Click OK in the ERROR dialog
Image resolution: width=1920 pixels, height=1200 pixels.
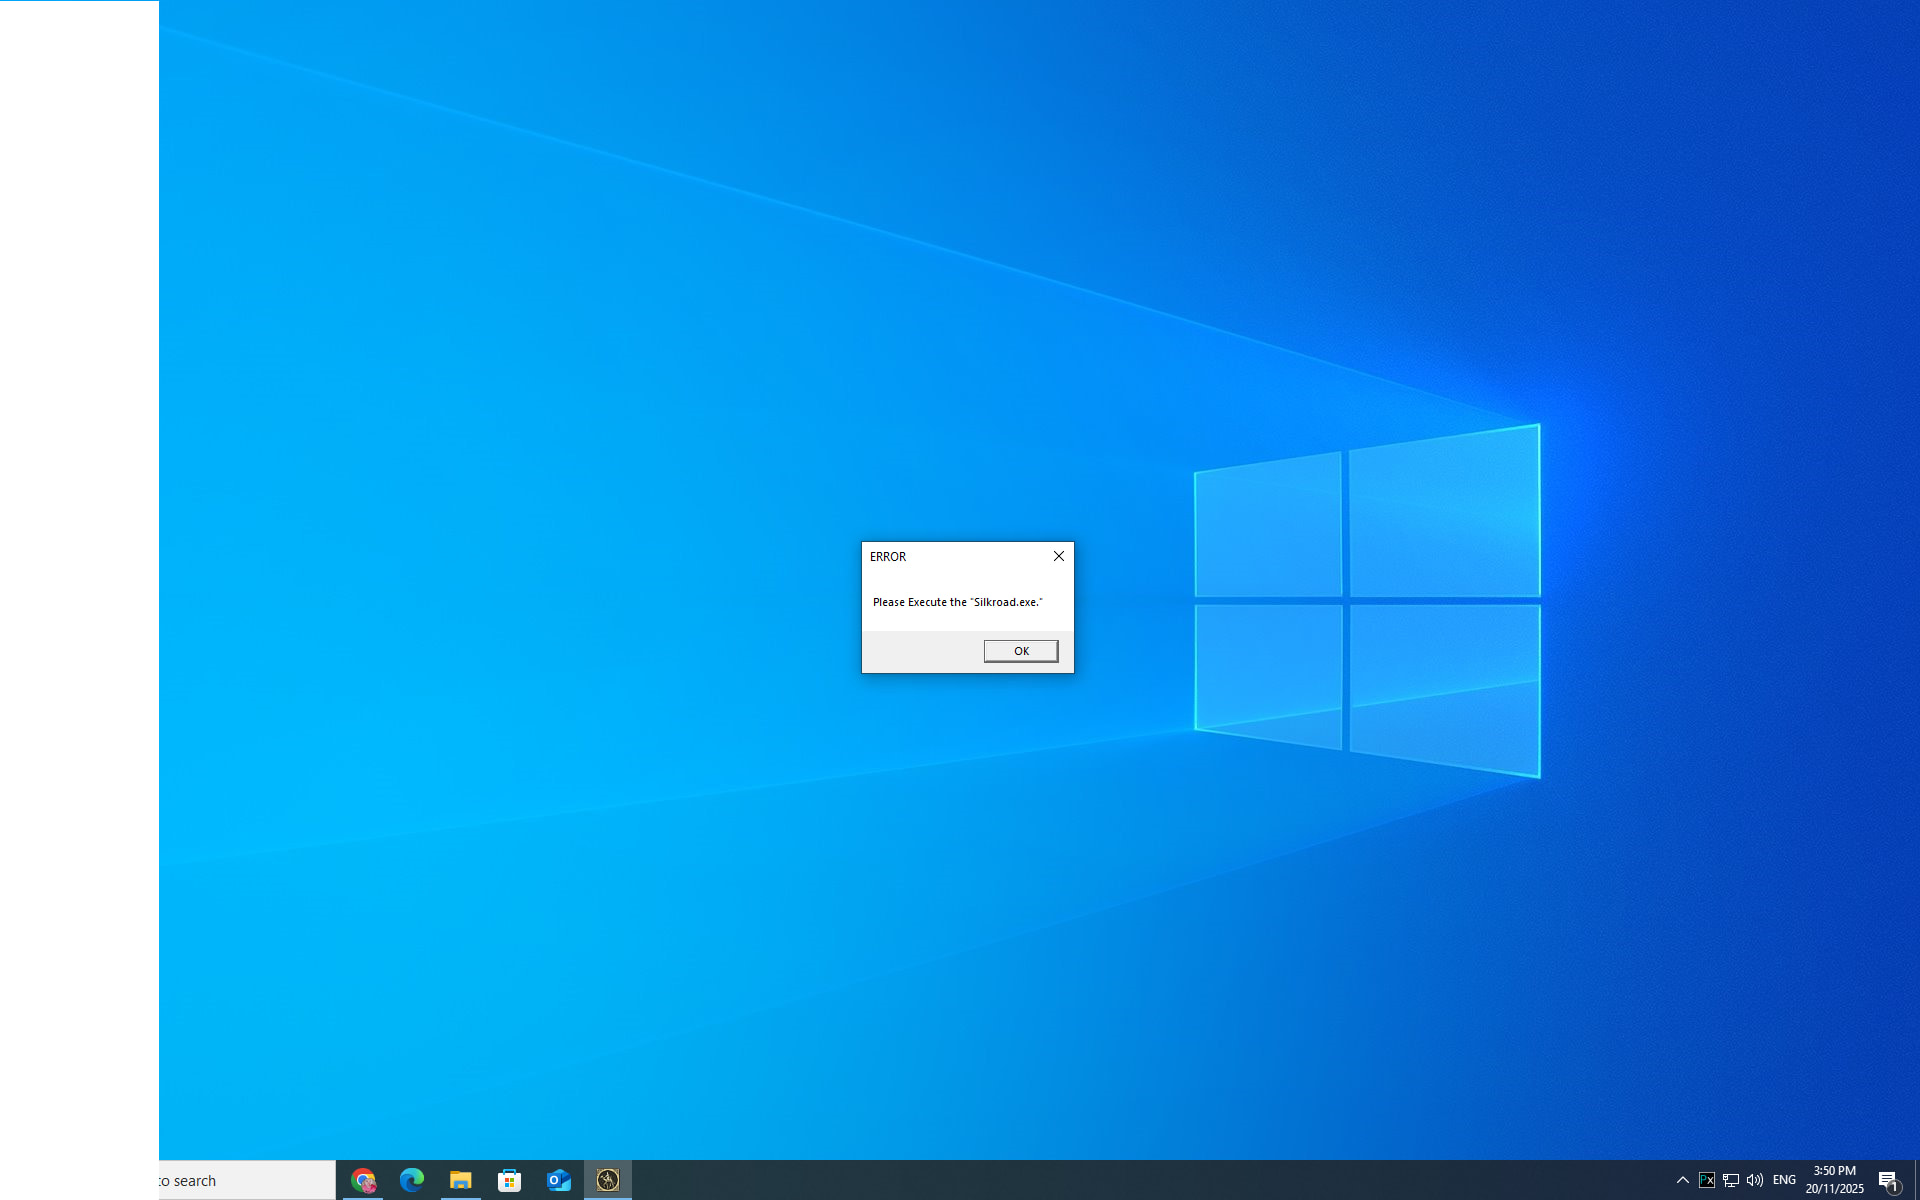1020,651
